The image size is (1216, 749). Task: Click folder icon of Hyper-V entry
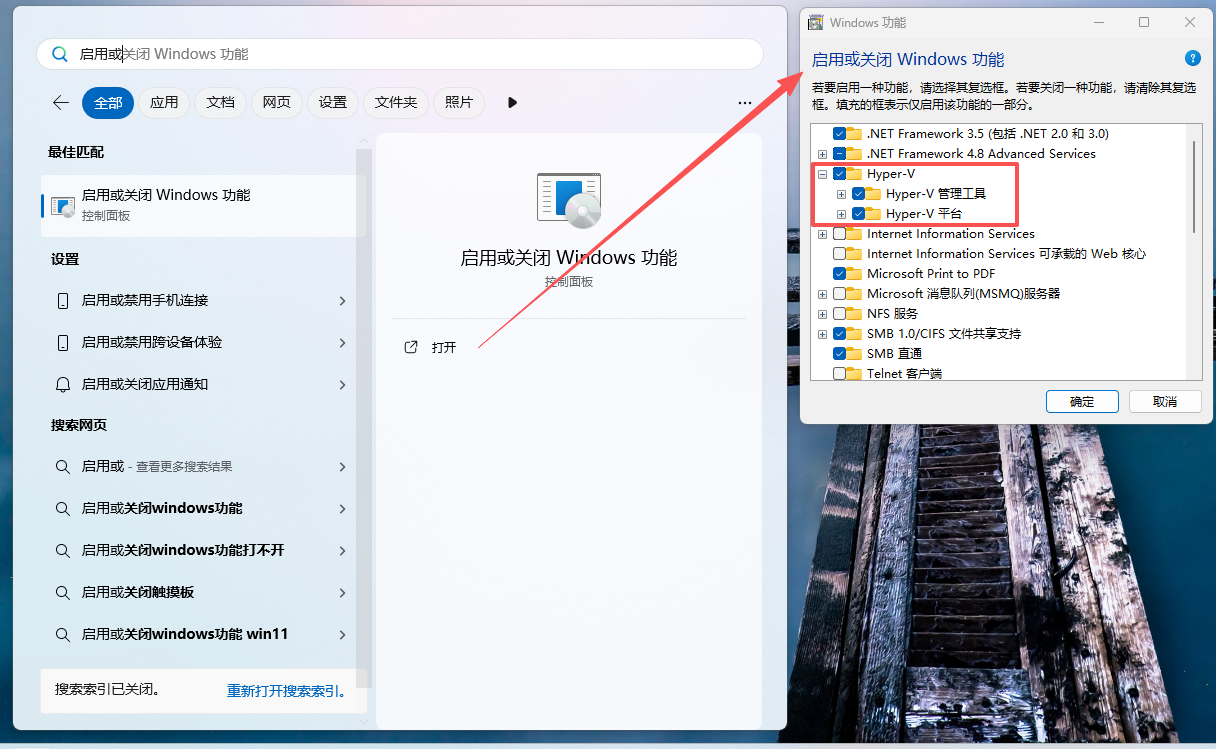click(855, 173)
